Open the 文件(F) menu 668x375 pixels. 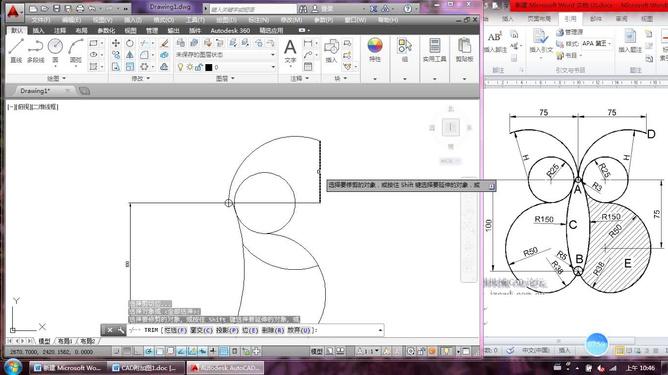[x=40, y=20]
